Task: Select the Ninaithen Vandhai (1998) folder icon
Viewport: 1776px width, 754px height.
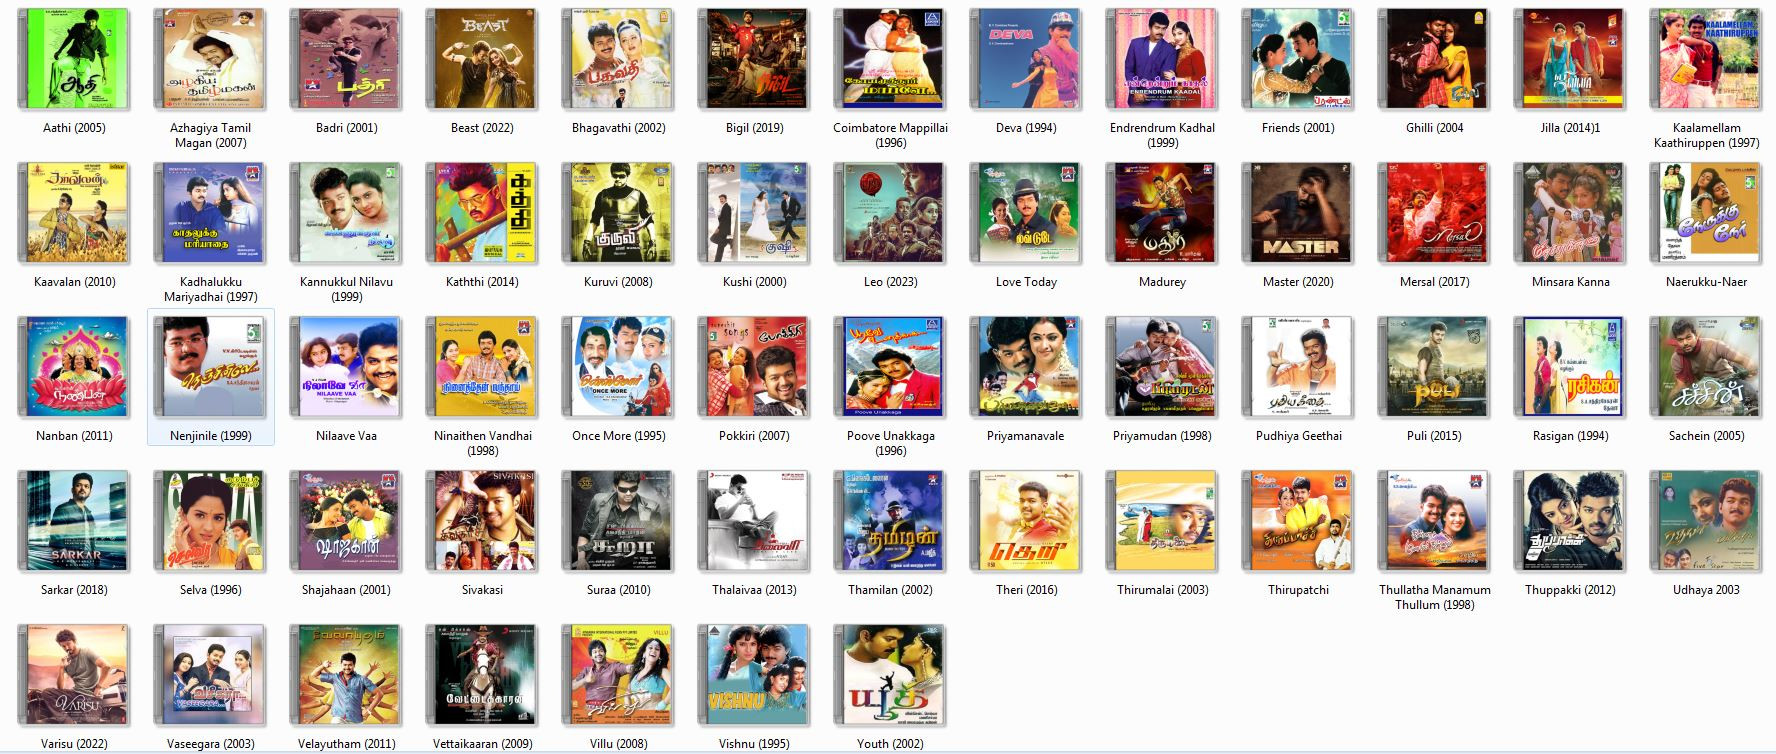Action: (482, 368)
